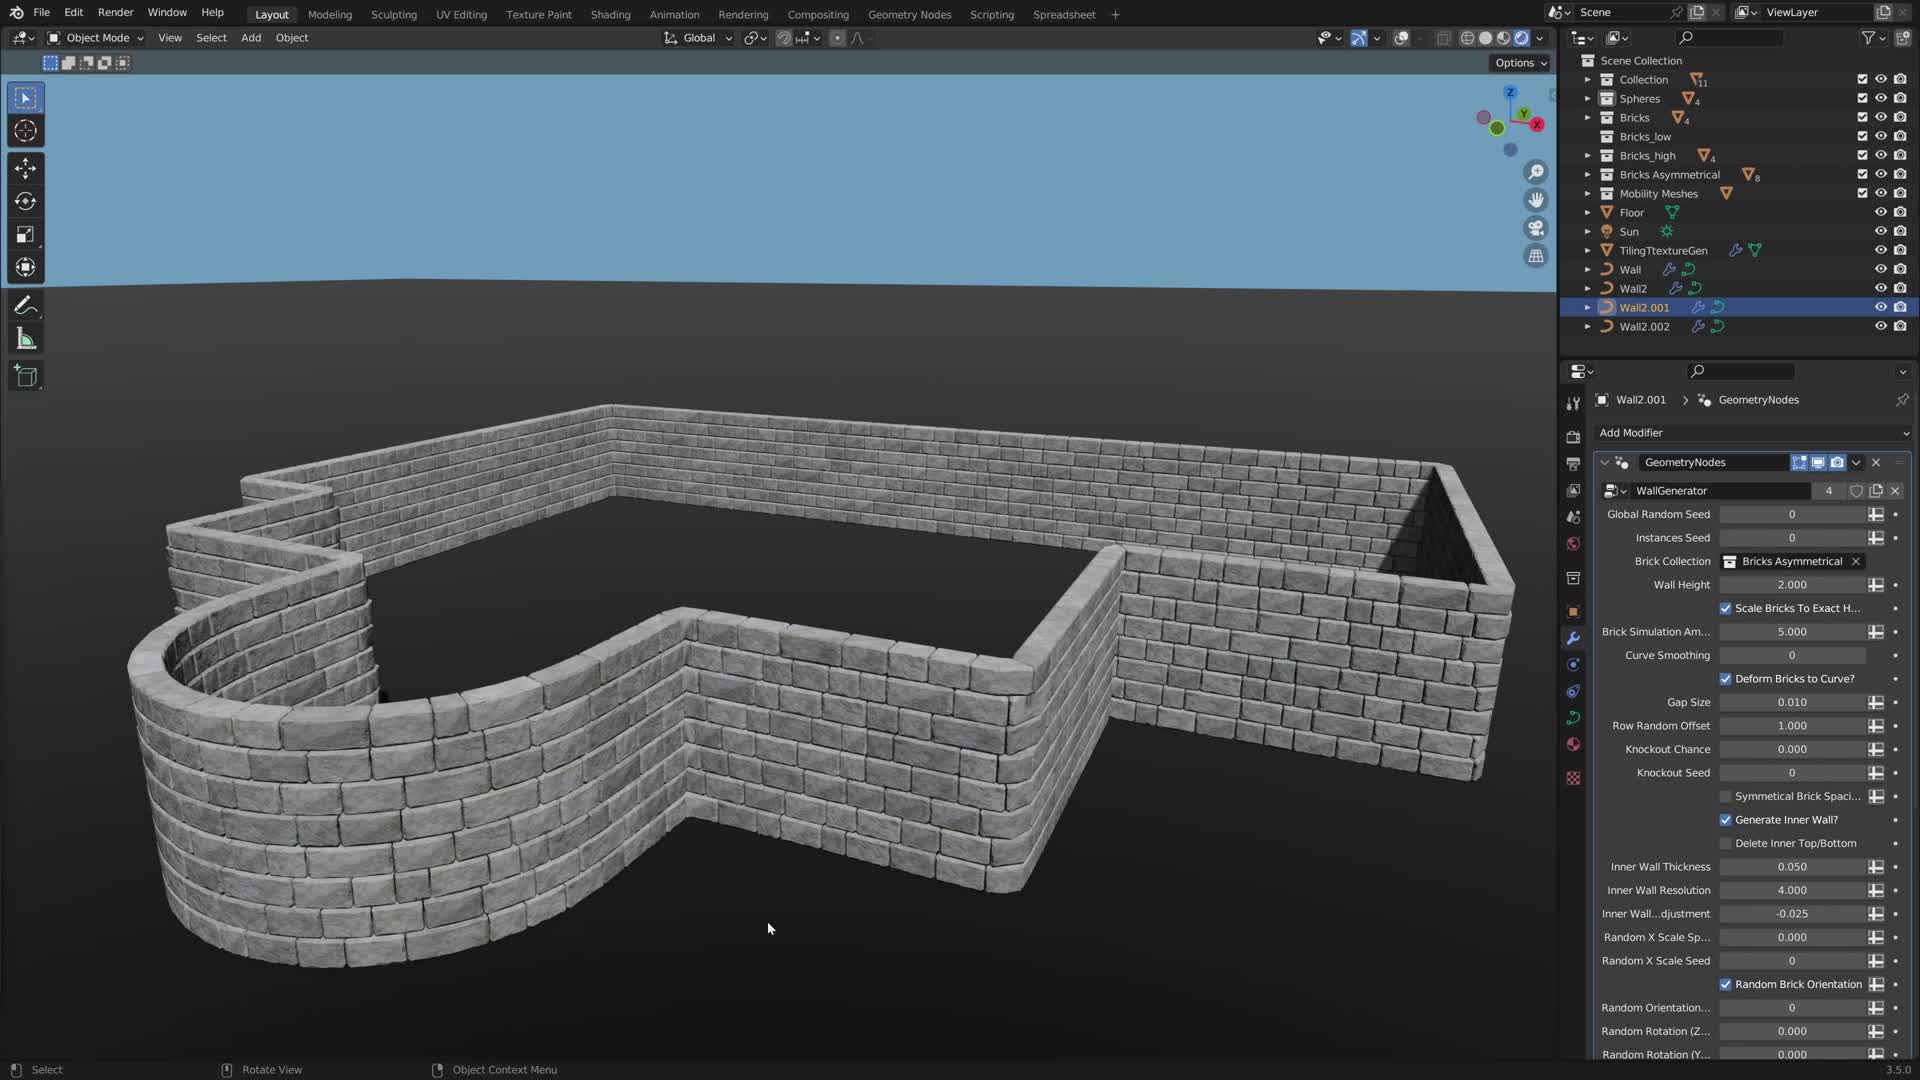Viewport: 1920px width, 1080px height.
Task: Open the Layout workspace tab
Action: point(270,15)
